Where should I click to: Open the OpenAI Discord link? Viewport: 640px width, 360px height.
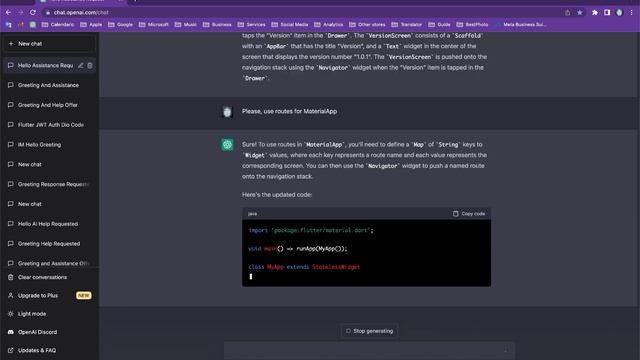49,332
